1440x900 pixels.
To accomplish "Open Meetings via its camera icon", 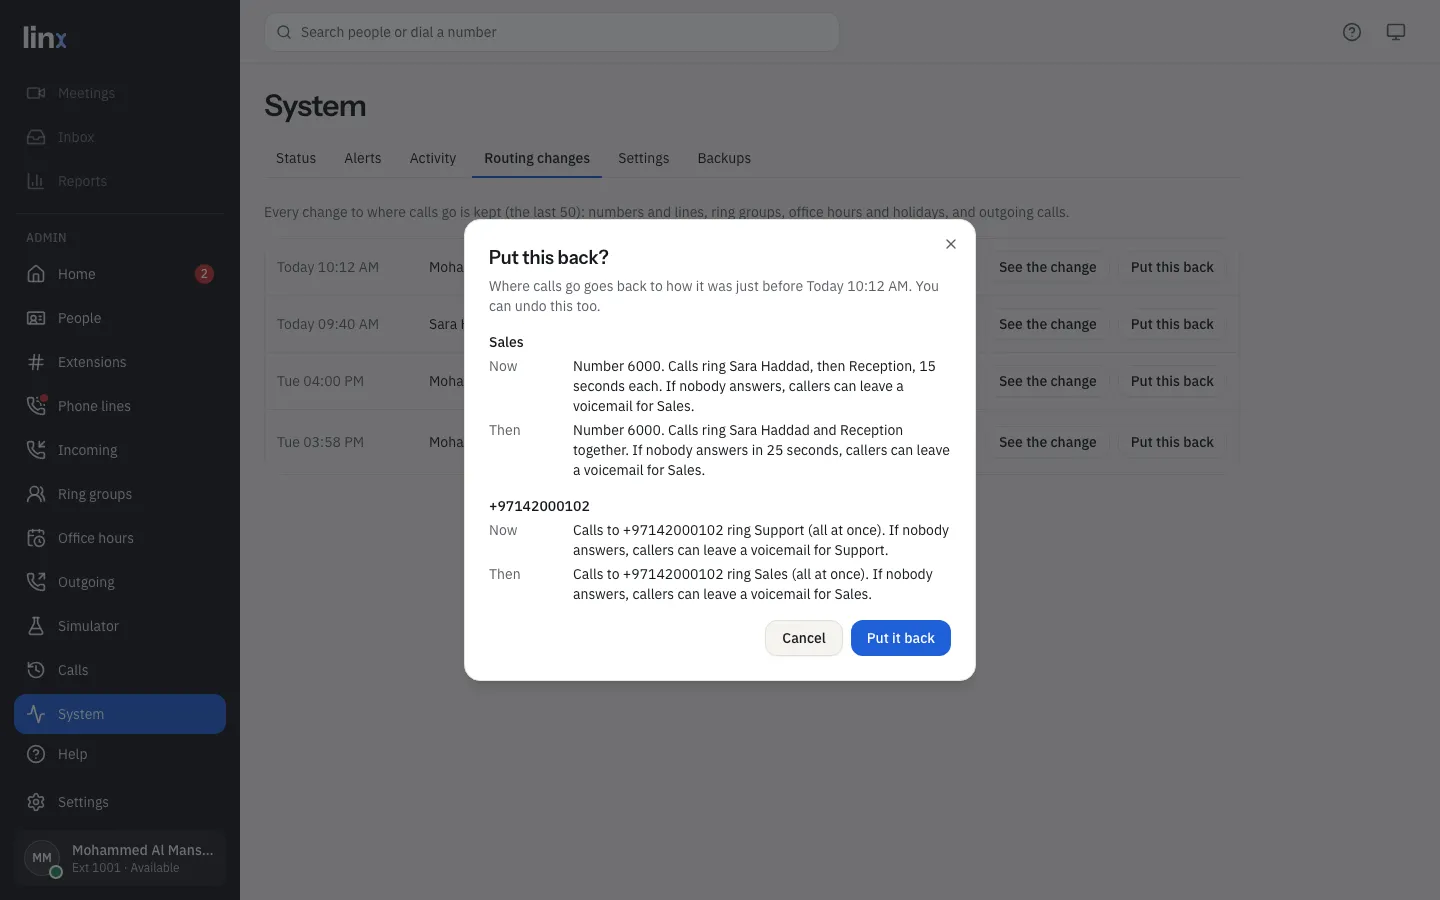I will (x=36, y=93).
